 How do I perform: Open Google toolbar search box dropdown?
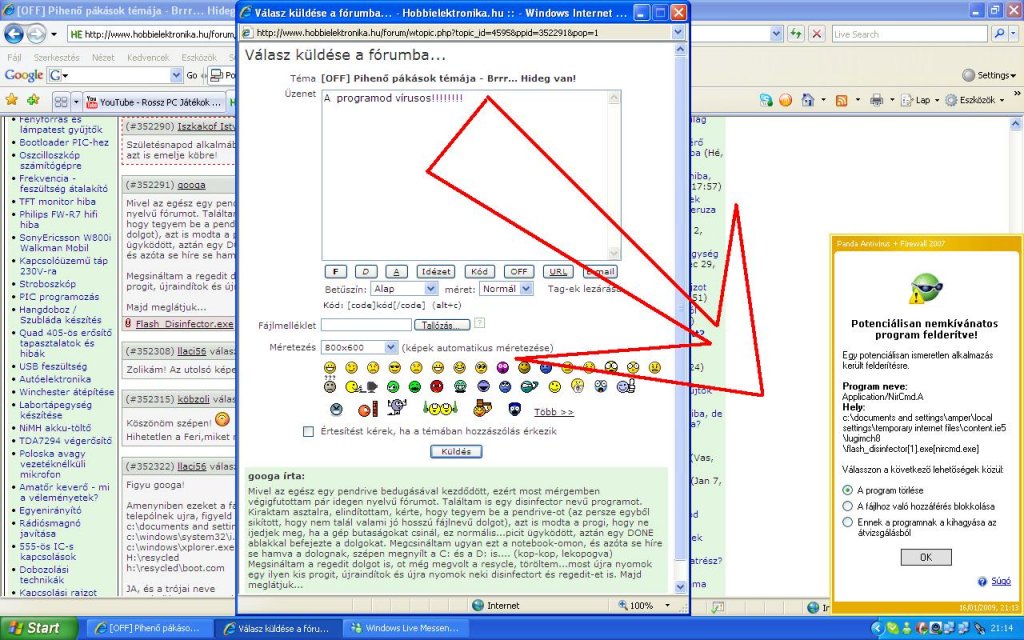click(x=176, y=75)
